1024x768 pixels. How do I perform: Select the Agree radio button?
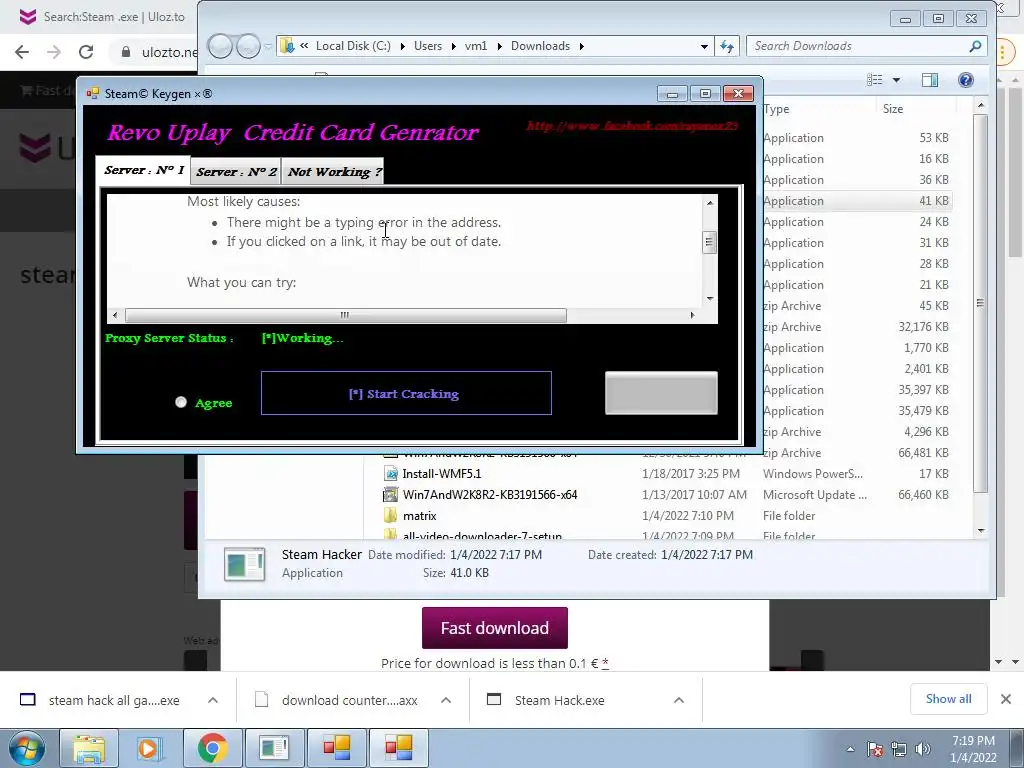coord(181,402)
